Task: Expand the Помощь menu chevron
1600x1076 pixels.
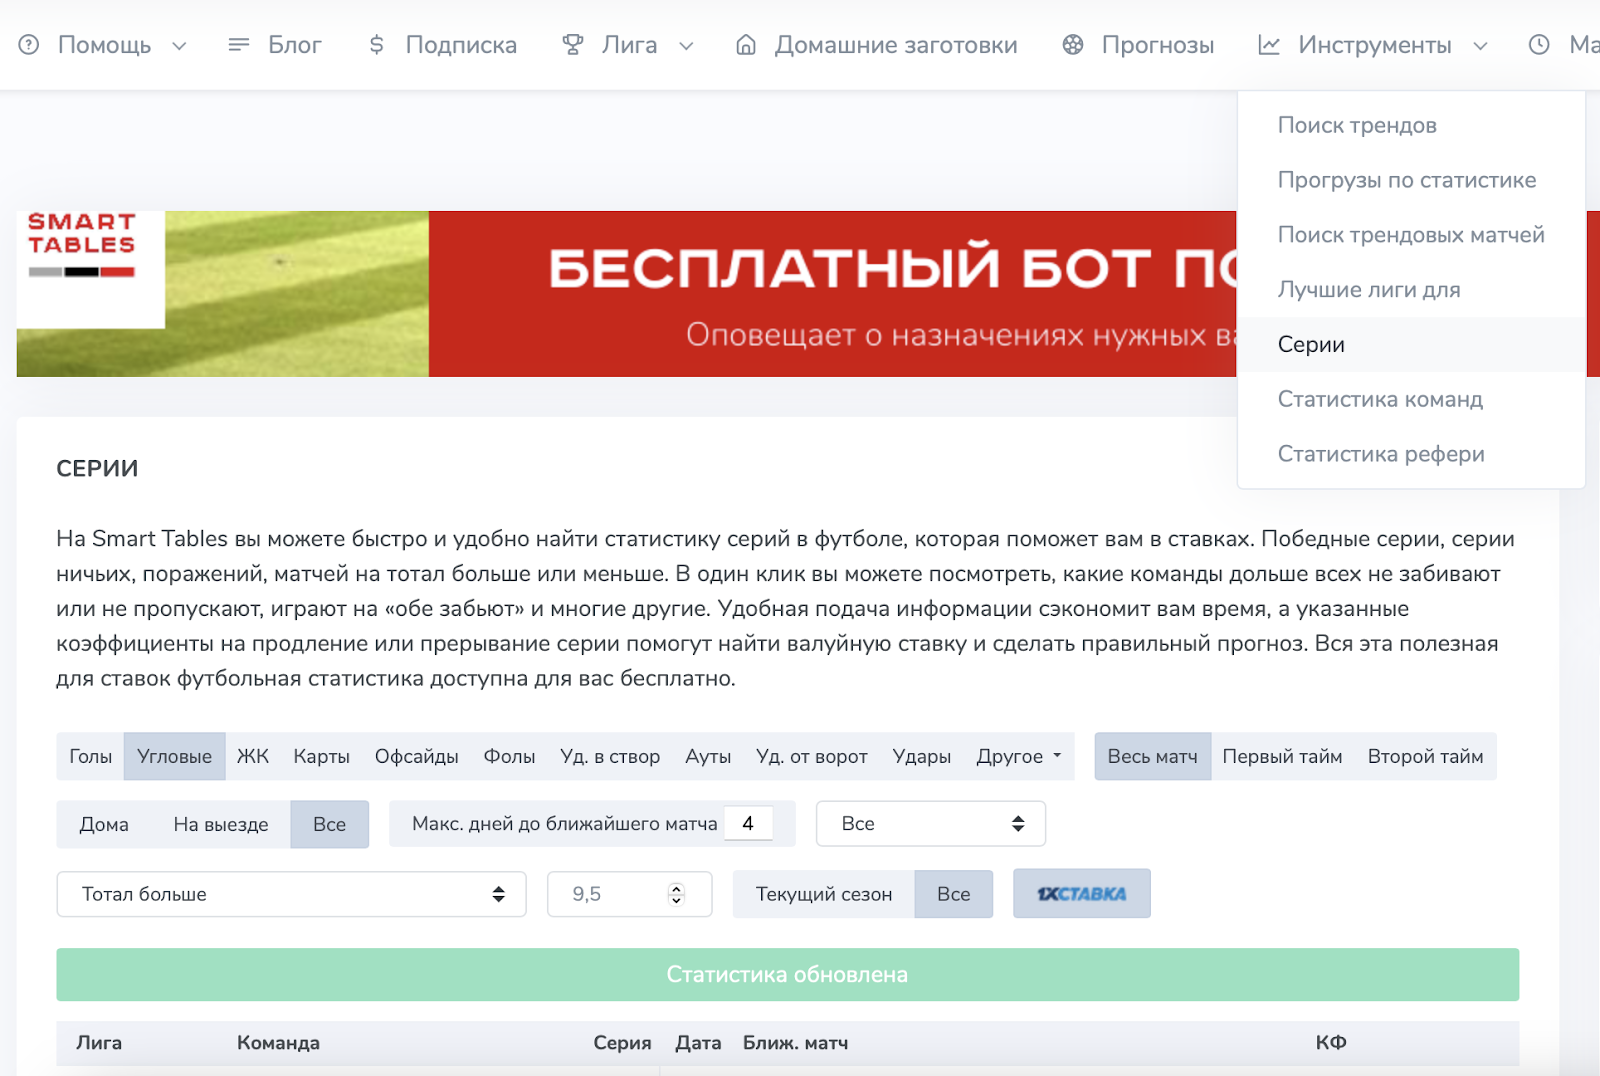Action: [179, 46]
